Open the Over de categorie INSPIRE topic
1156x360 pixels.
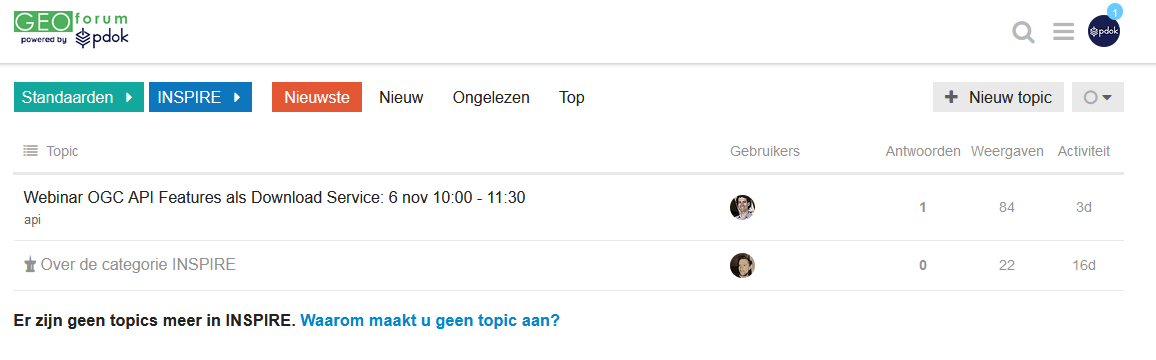pos(138,264)
